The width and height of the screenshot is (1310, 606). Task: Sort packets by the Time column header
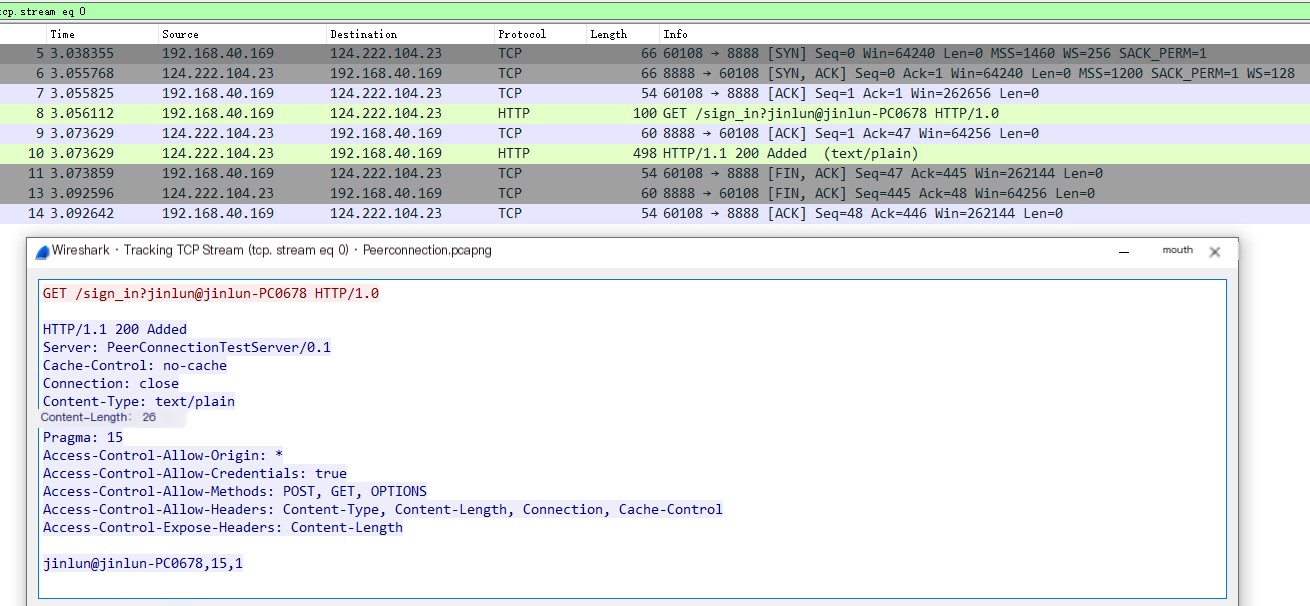click(x=62, y=34)
